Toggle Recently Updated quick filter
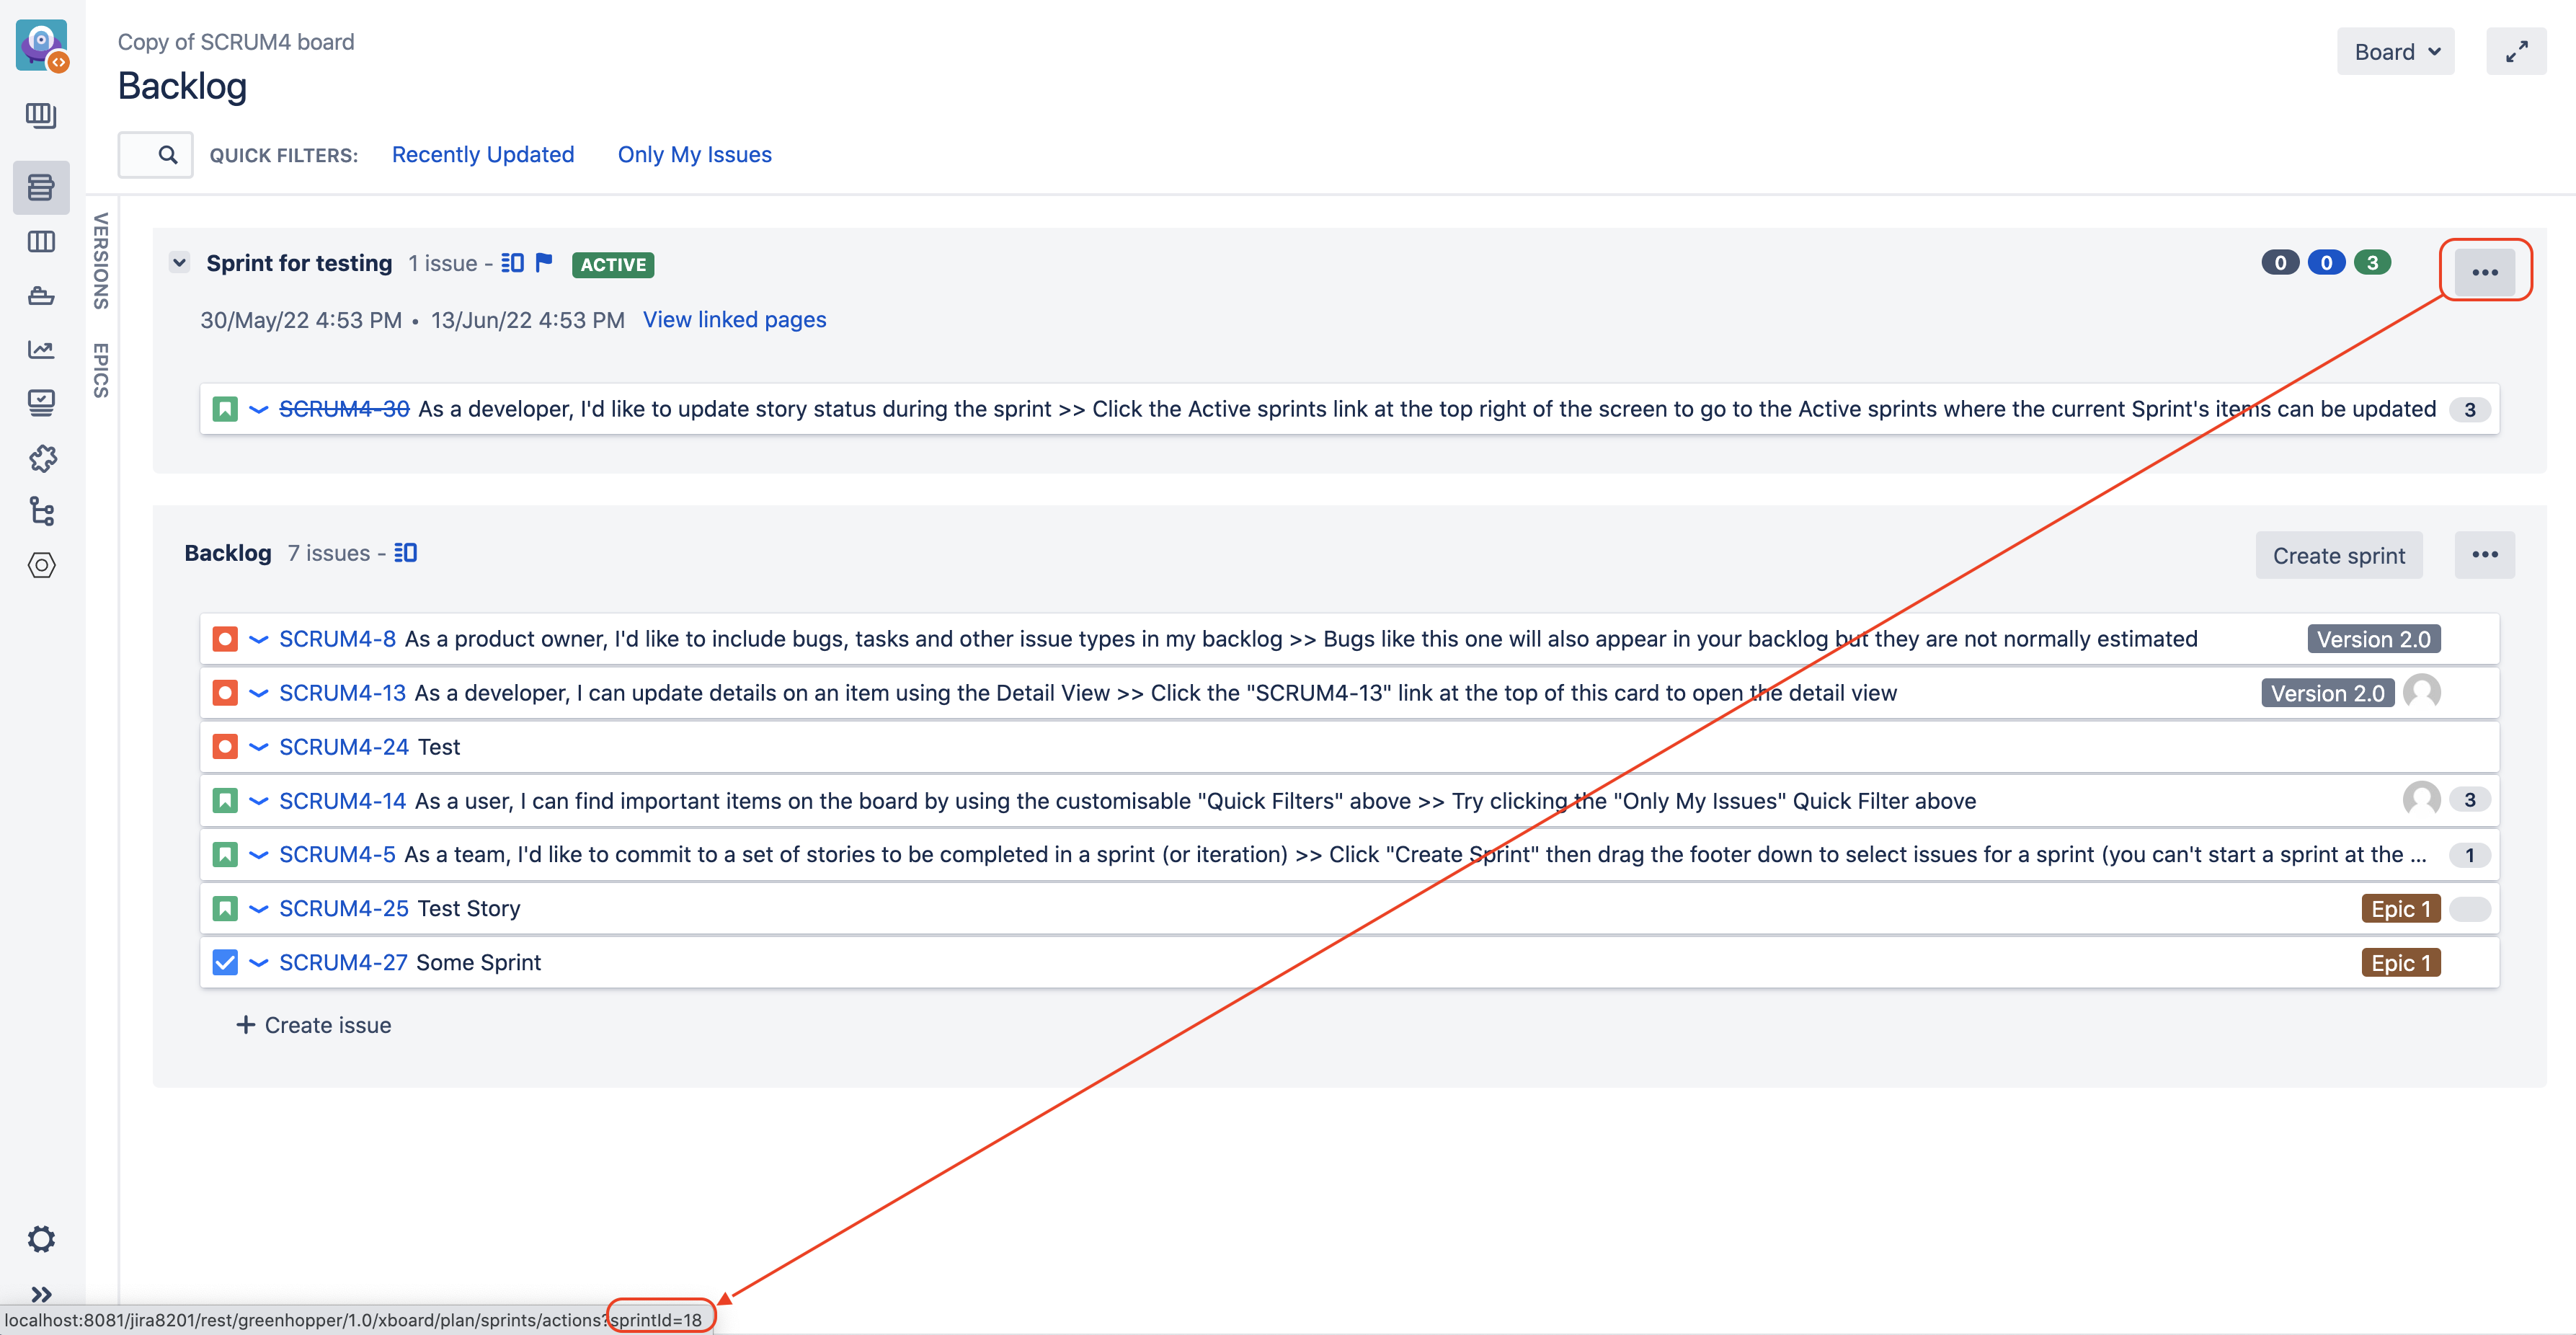 click(482, 155)
